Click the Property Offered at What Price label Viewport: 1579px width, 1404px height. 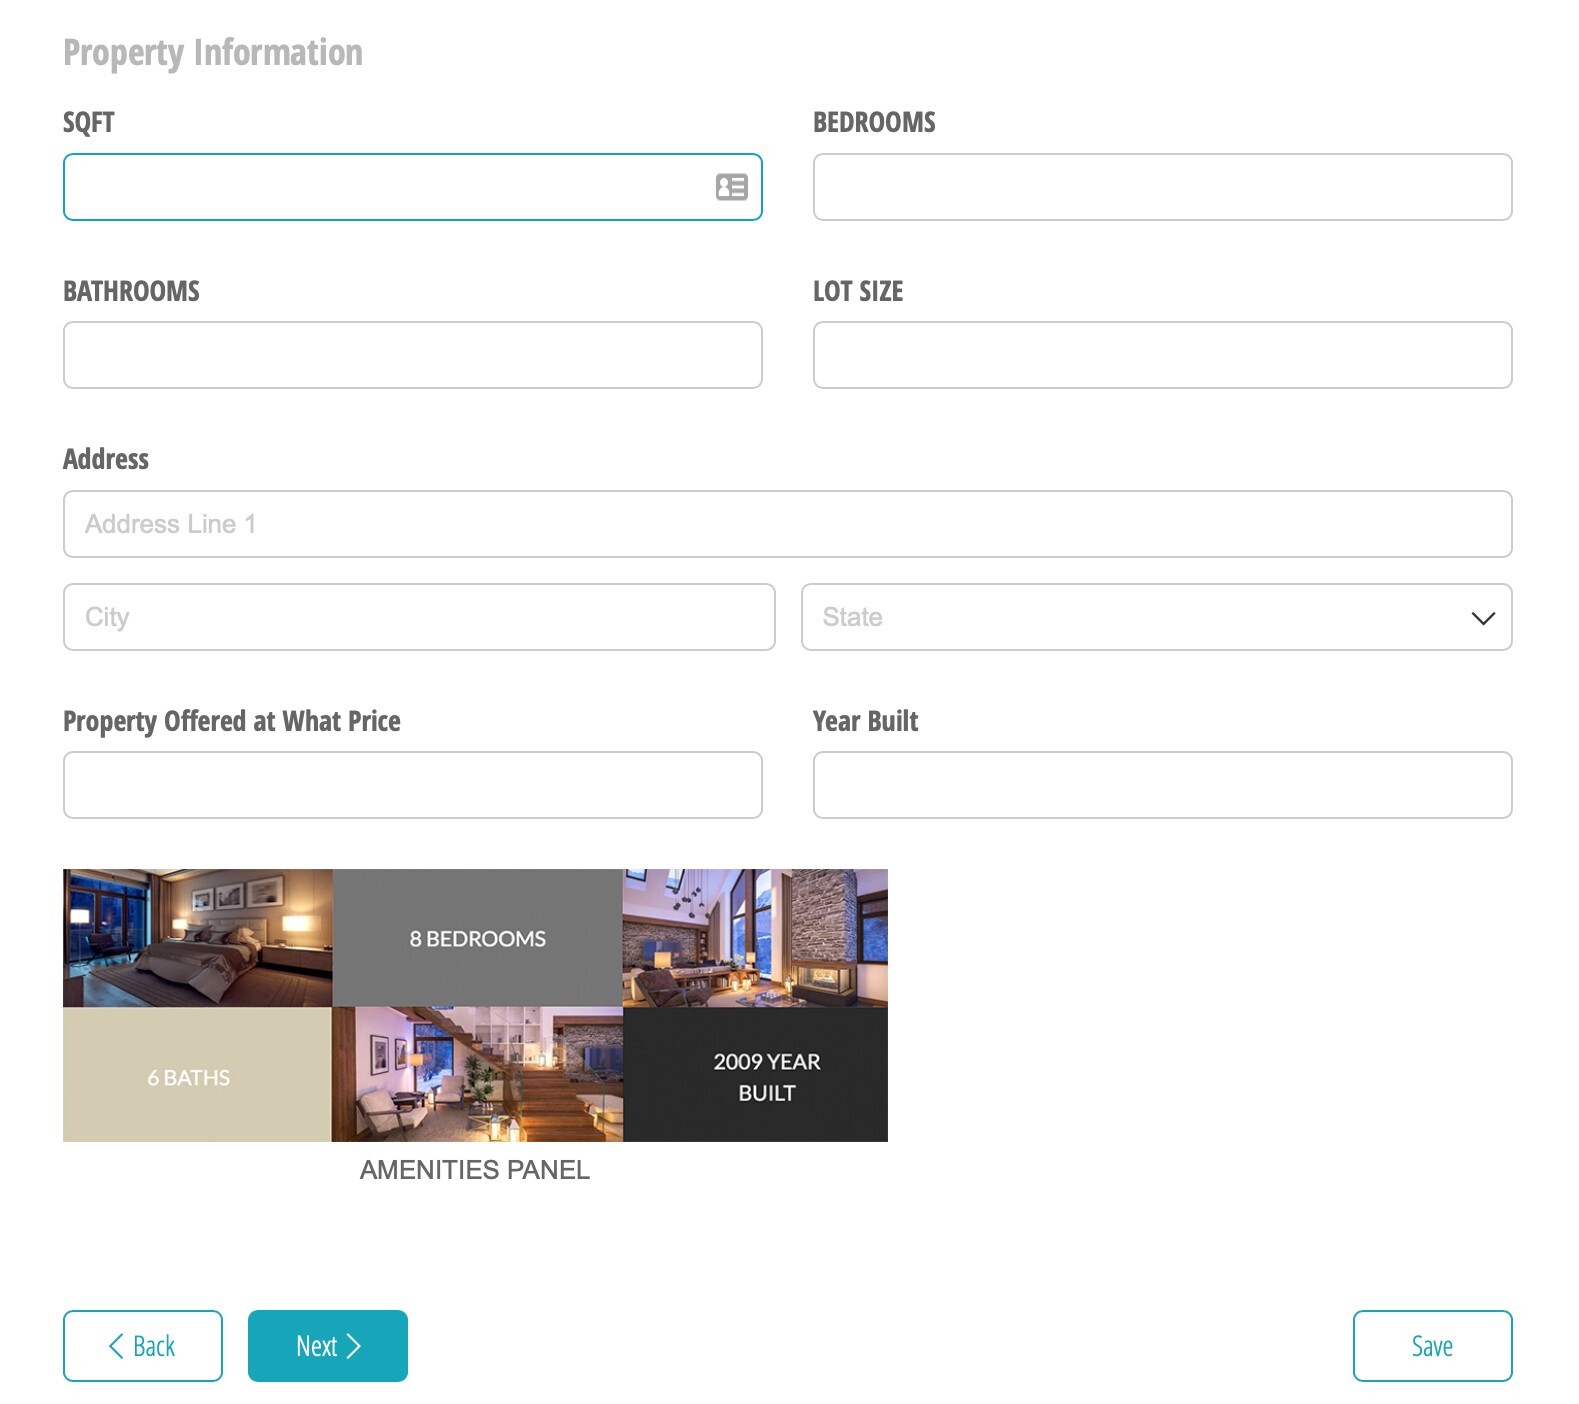click(x=232, y=722)
